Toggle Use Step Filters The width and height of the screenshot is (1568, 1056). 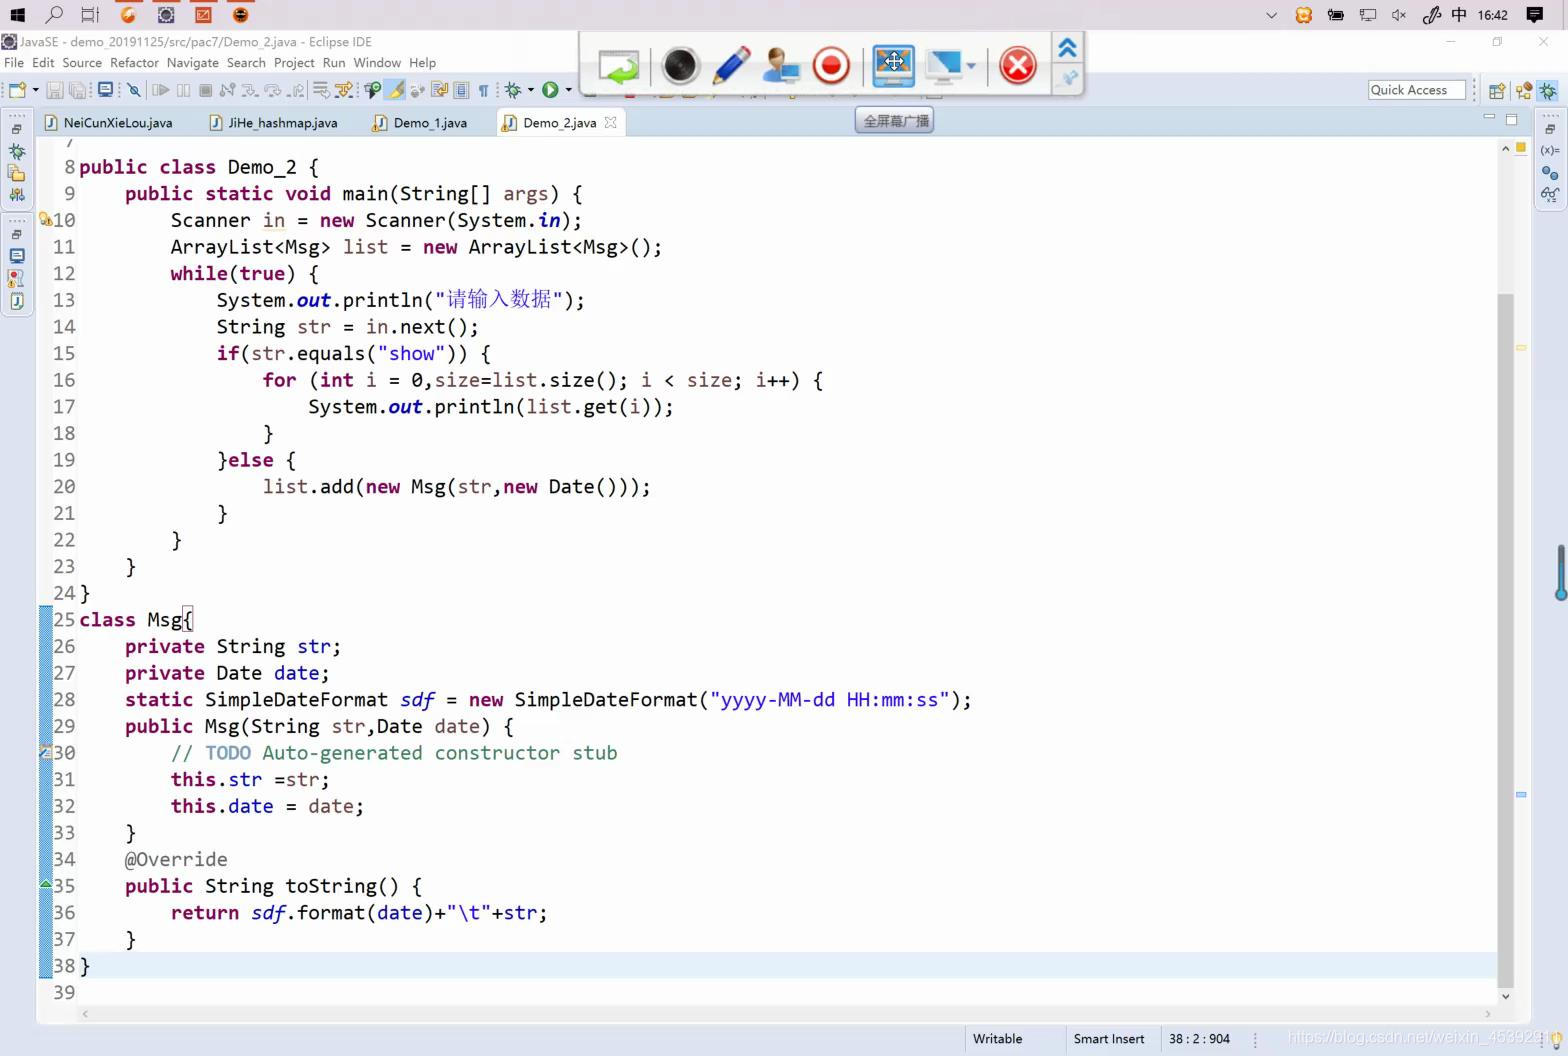point(343,90)
